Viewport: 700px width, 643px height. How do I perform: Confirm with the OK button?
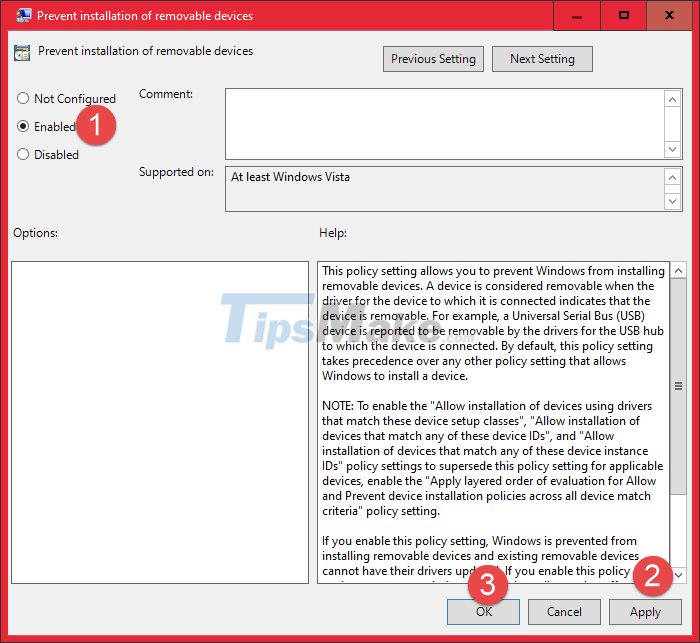point(483,612)
